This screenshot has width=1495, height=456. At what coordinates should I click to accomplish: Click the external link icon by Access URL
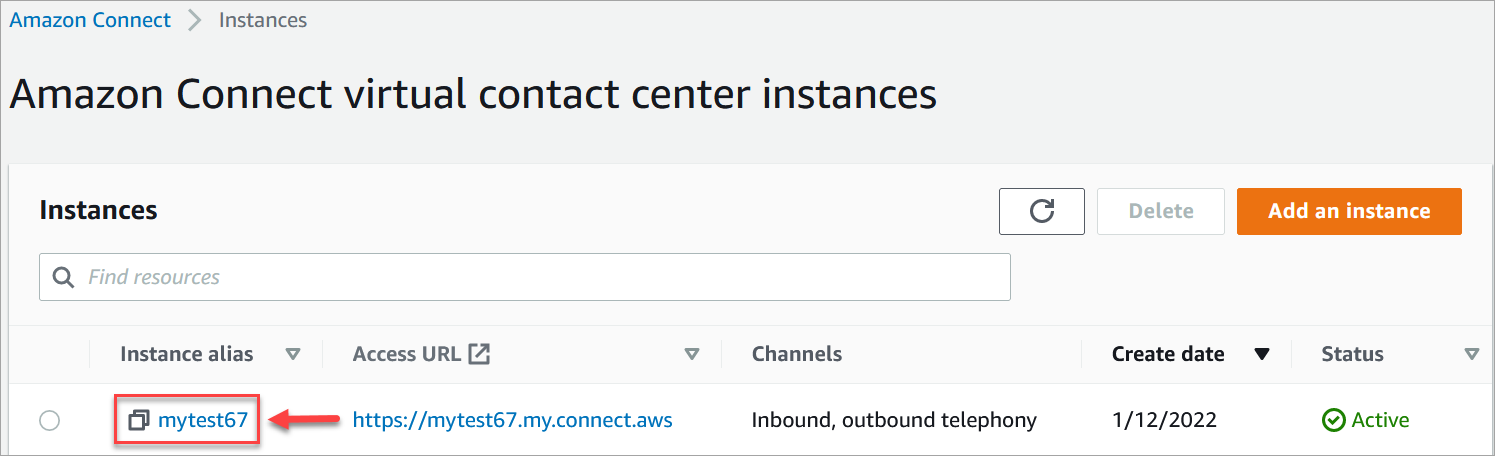point(480,354)
